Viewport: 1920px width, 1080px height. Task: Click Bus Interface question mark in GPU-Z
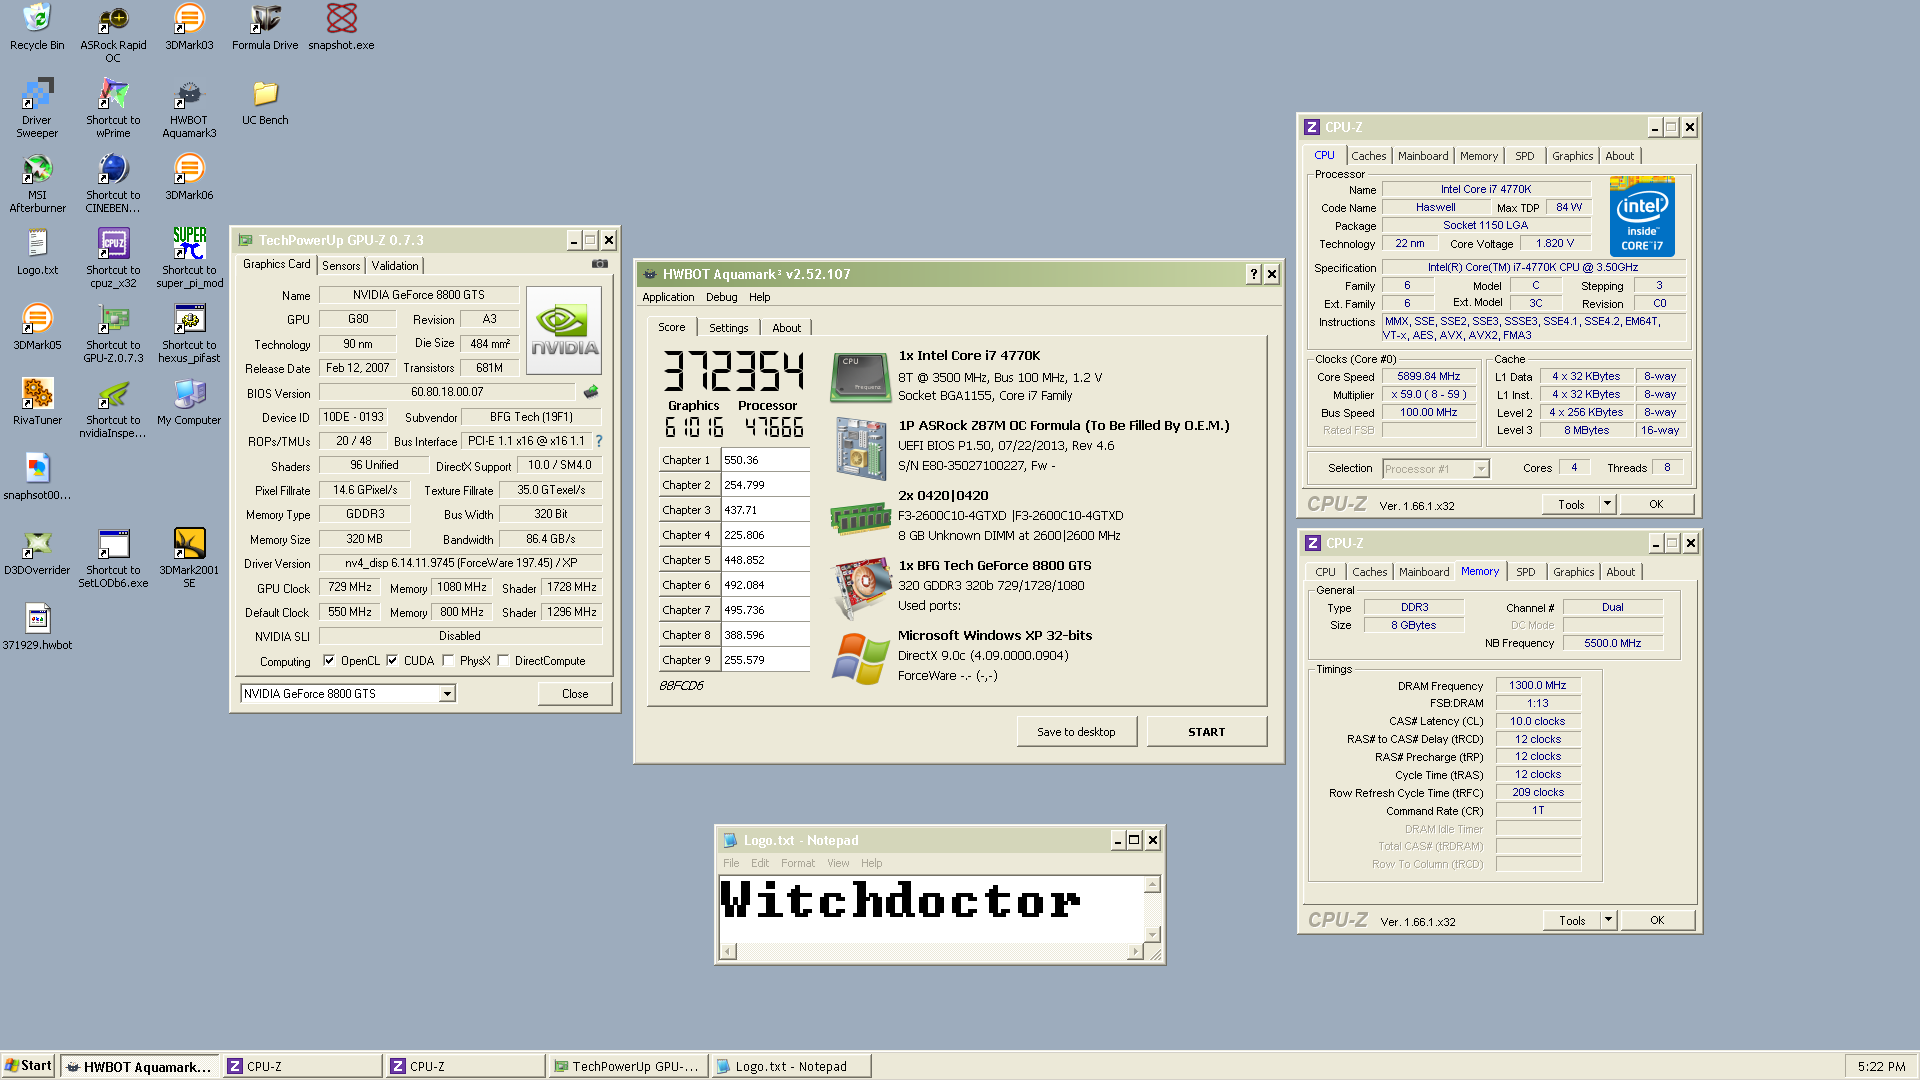coord(599,441)
